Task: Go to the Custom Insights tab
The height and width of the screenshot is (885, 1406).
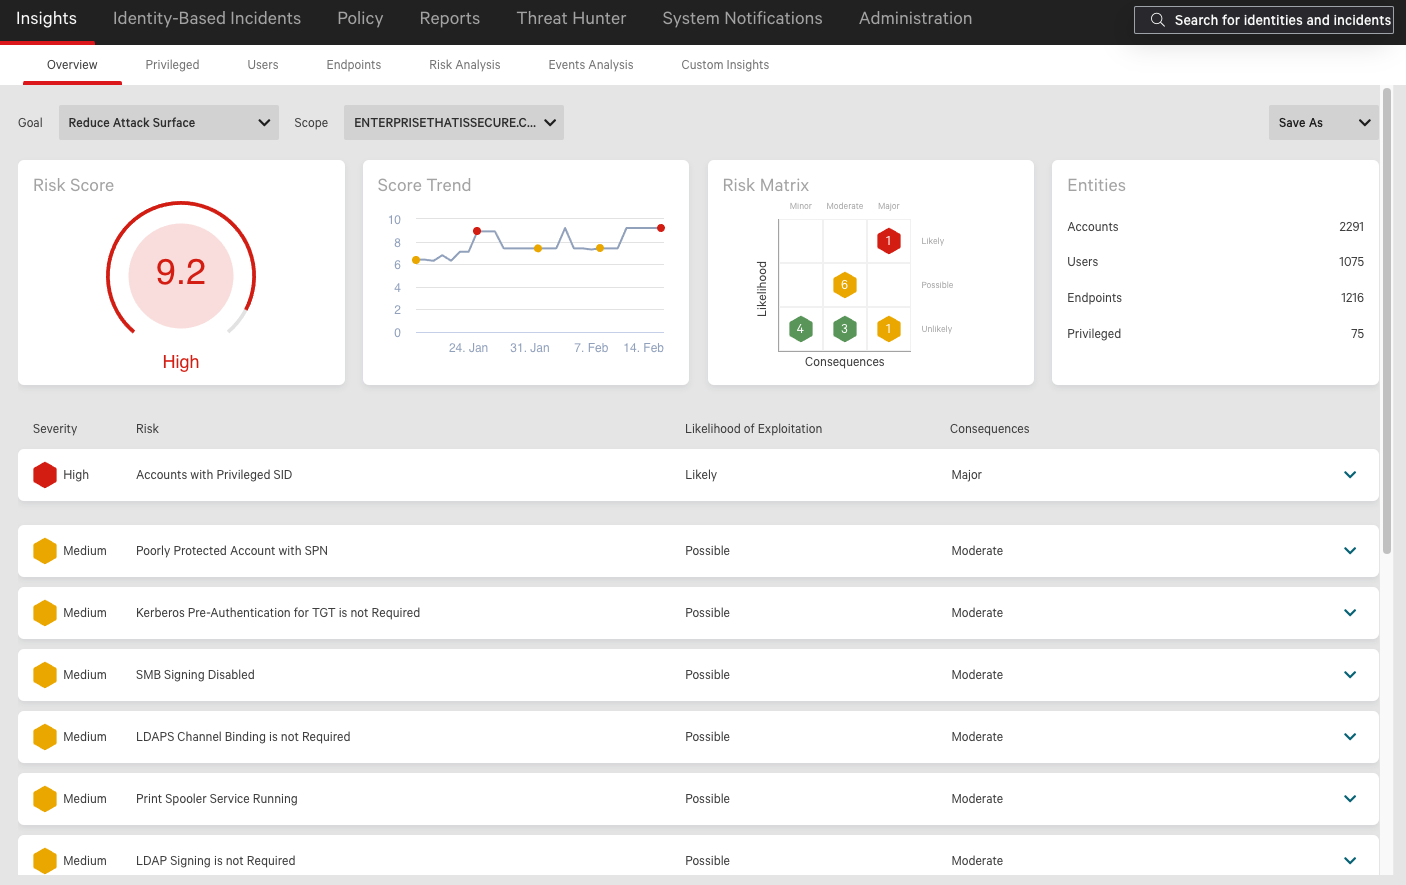Action: click(x=725, y=65)
